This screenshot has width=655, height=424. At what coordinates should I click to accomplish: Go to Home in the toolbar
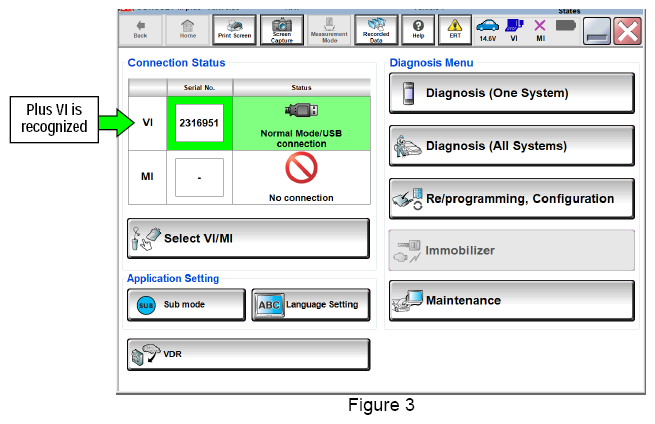pyautogui.click(x=188, y=30)
